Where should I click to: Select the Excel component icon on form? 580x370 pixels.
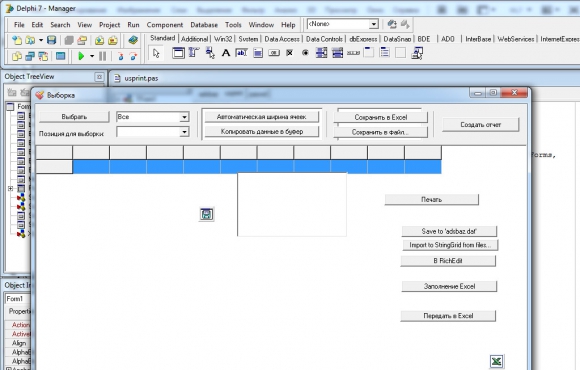coord(496,361)
